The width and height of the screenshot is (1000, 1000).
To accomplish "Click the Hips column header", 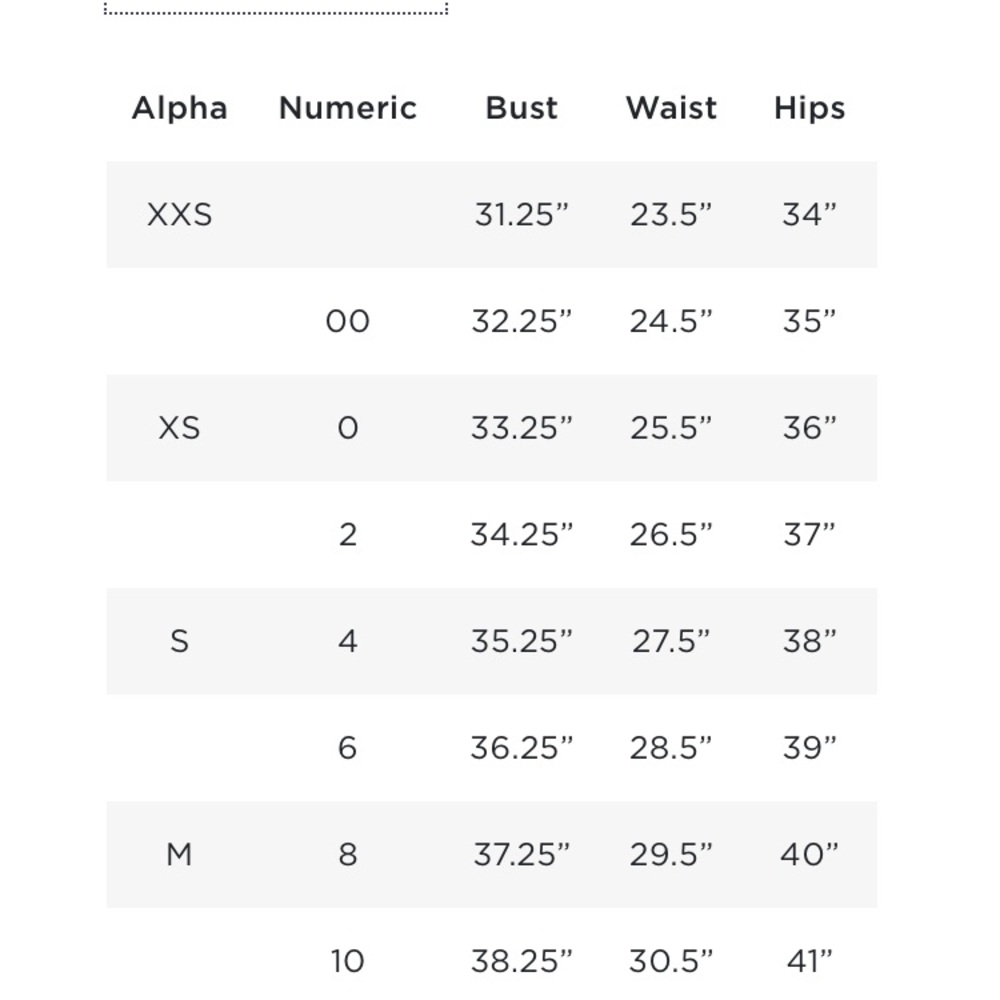I will 809,108.
